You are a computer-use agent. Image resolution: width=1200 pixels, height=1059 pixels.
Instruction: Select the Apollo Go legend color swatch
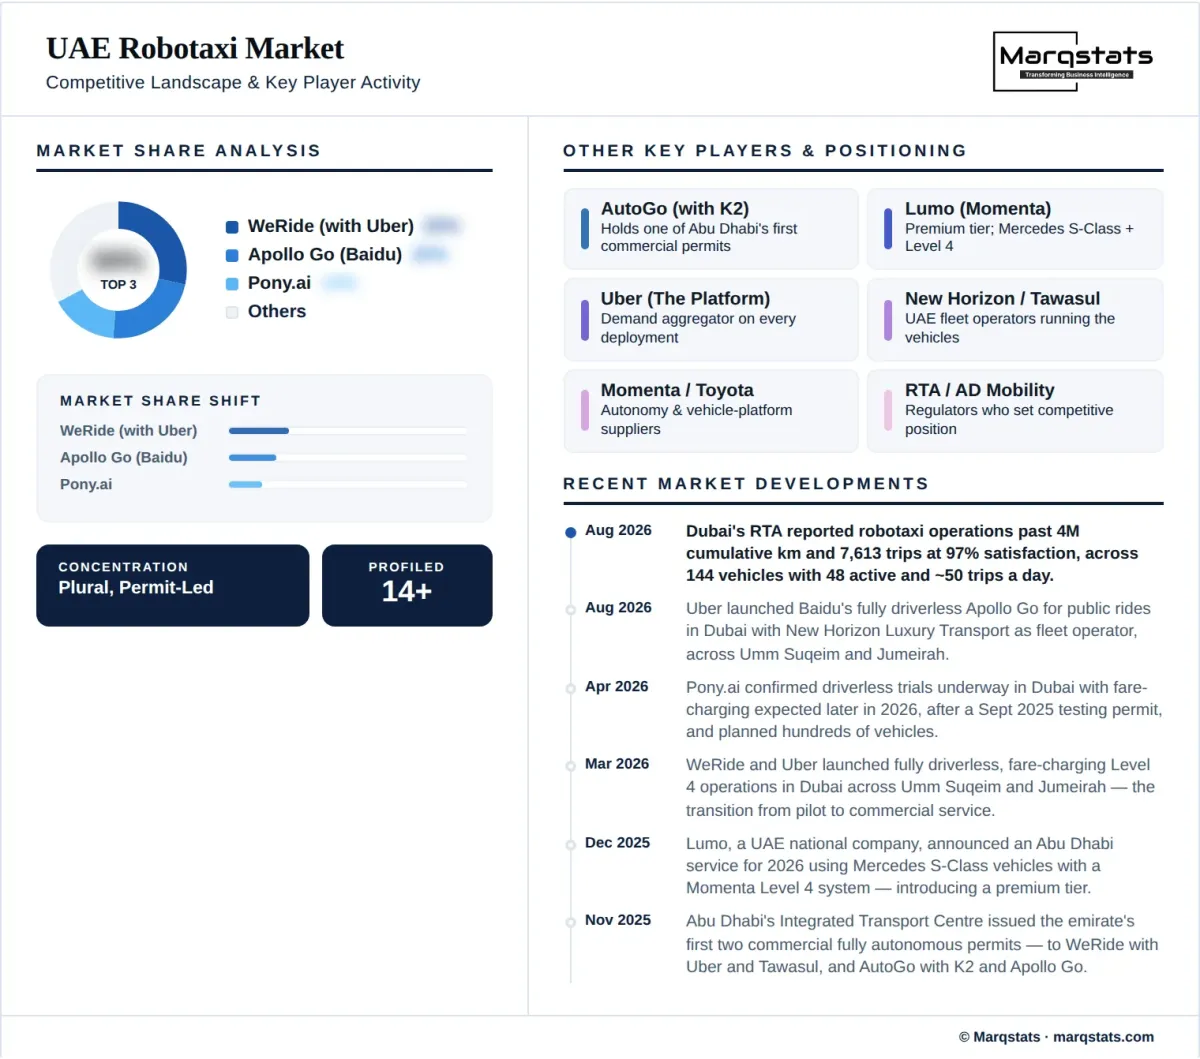coord(232,255)
